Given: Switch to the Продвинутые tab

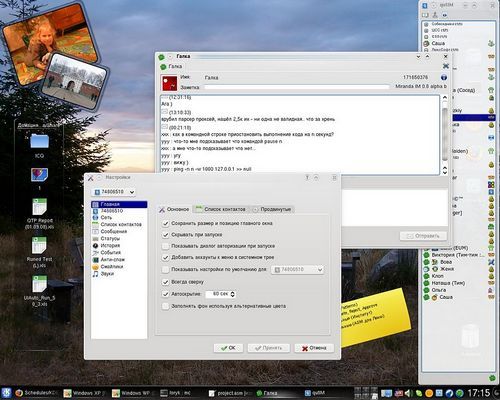Looking at the screenshot, I should 273,209.
